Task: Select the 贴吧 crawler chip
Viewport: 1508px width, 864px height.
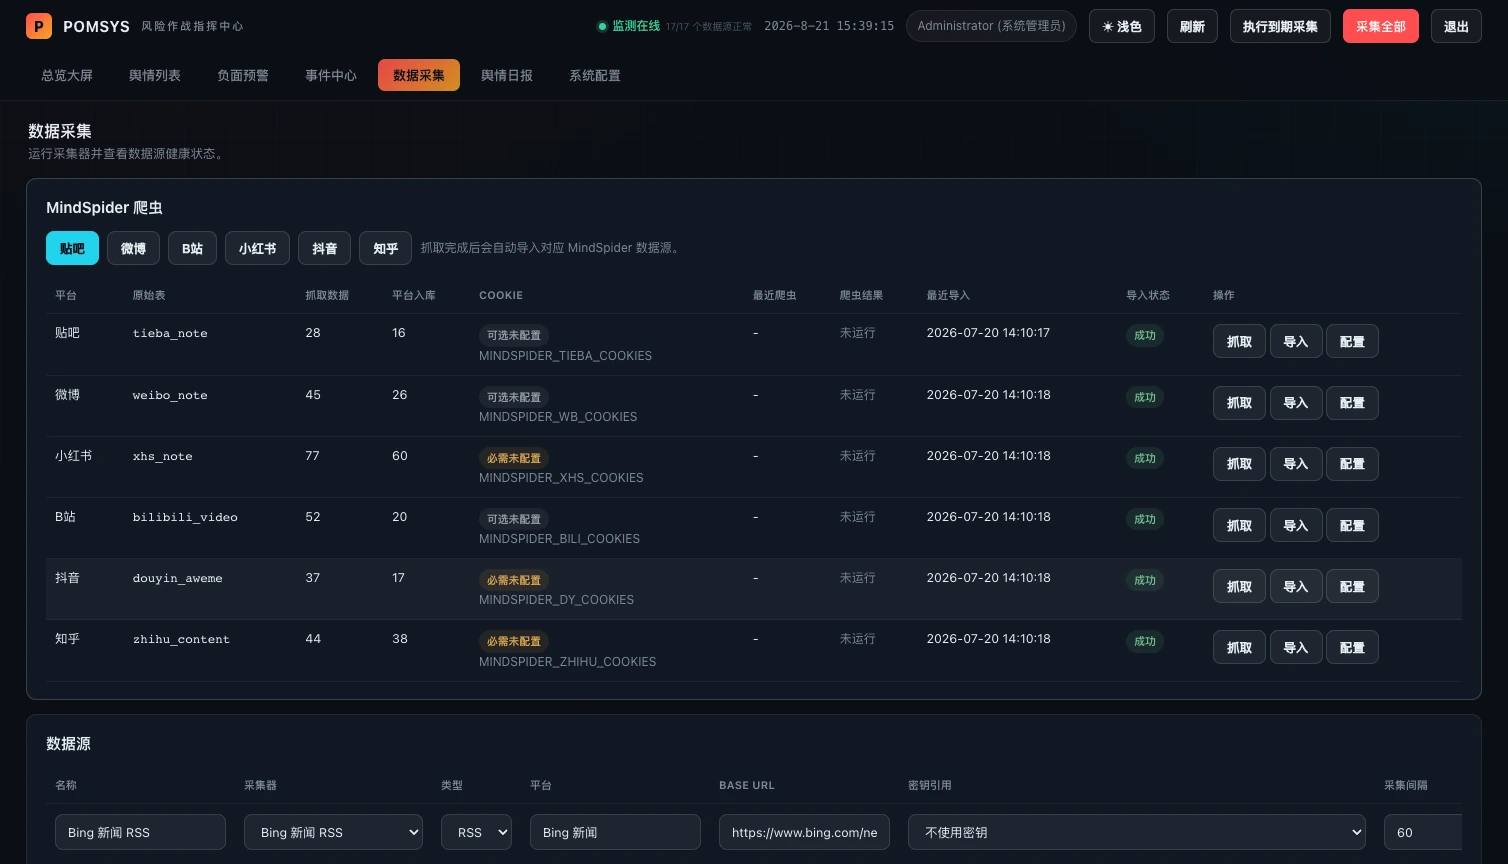Action: tap(72, 248)
